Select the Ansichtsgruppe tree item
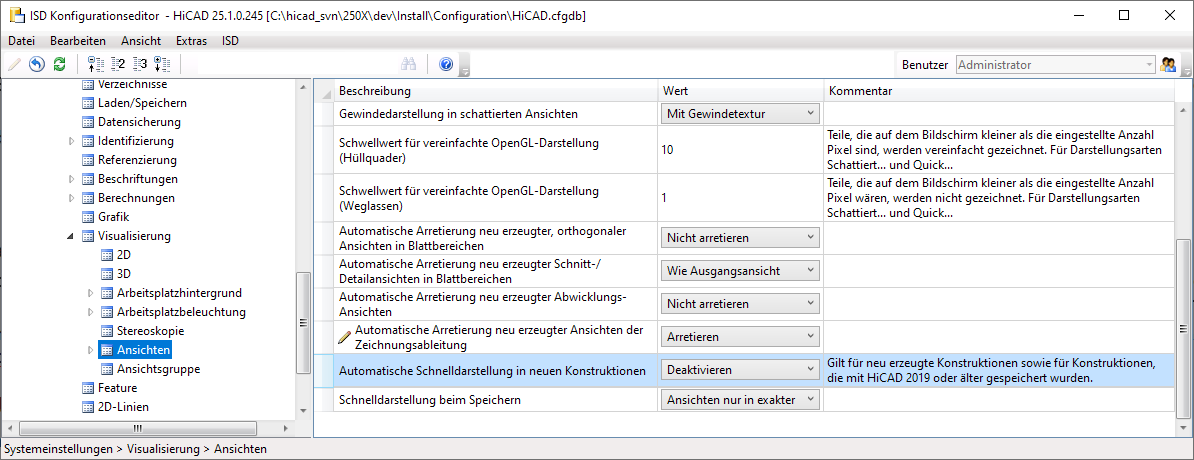1194x460 pixels. (x=158, y=369)
